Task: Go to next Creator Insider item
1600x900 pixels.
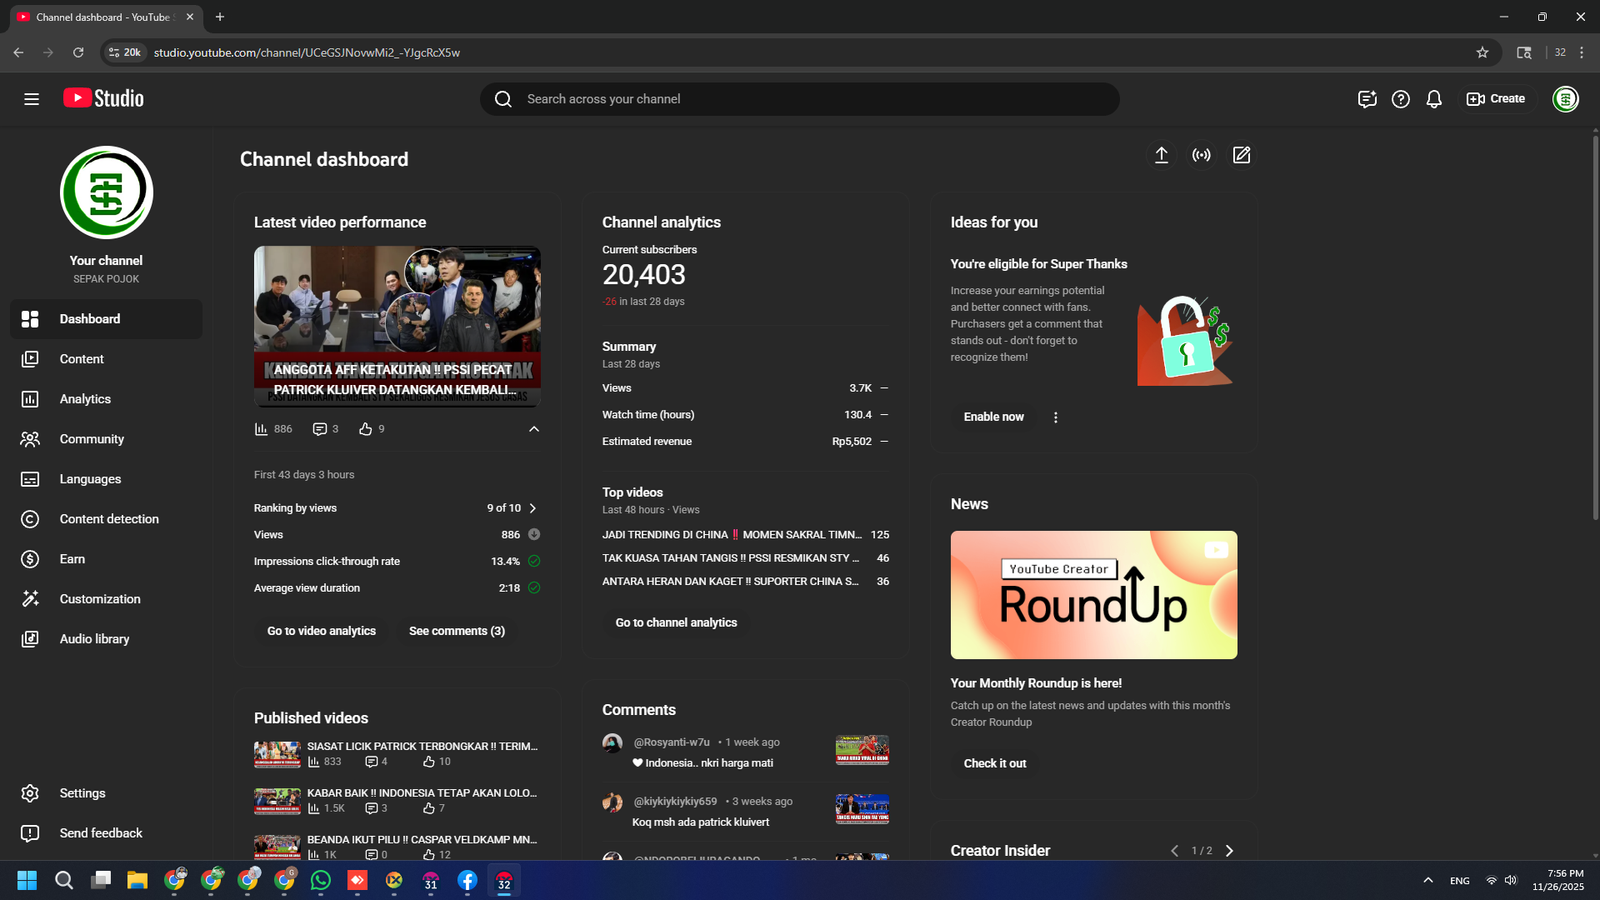Action: click(x=1229, y=851)
